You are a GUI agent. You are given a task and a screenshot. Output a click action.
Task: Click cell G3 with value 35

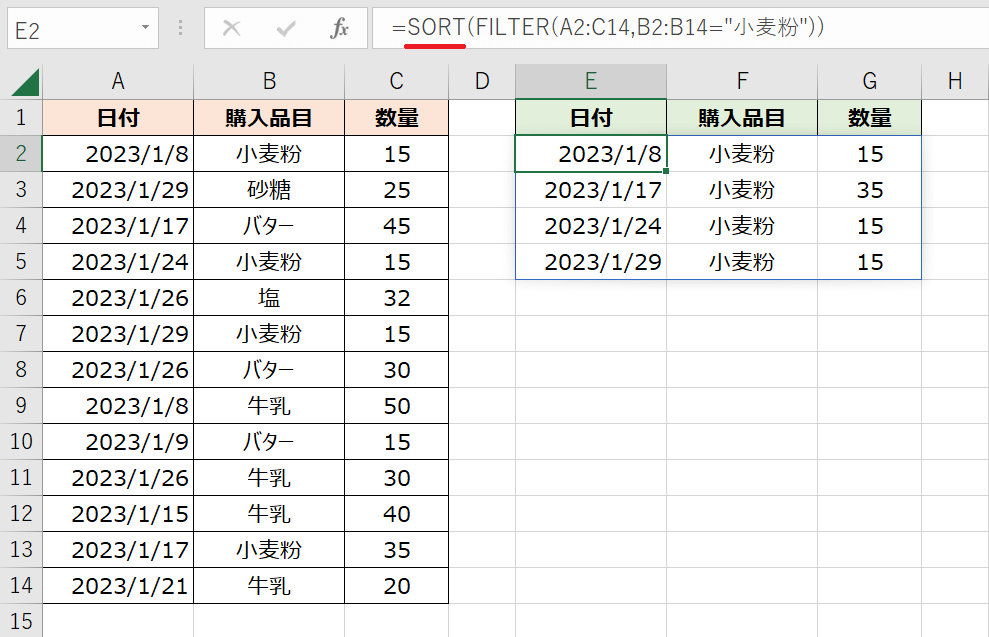click(869, 190)
